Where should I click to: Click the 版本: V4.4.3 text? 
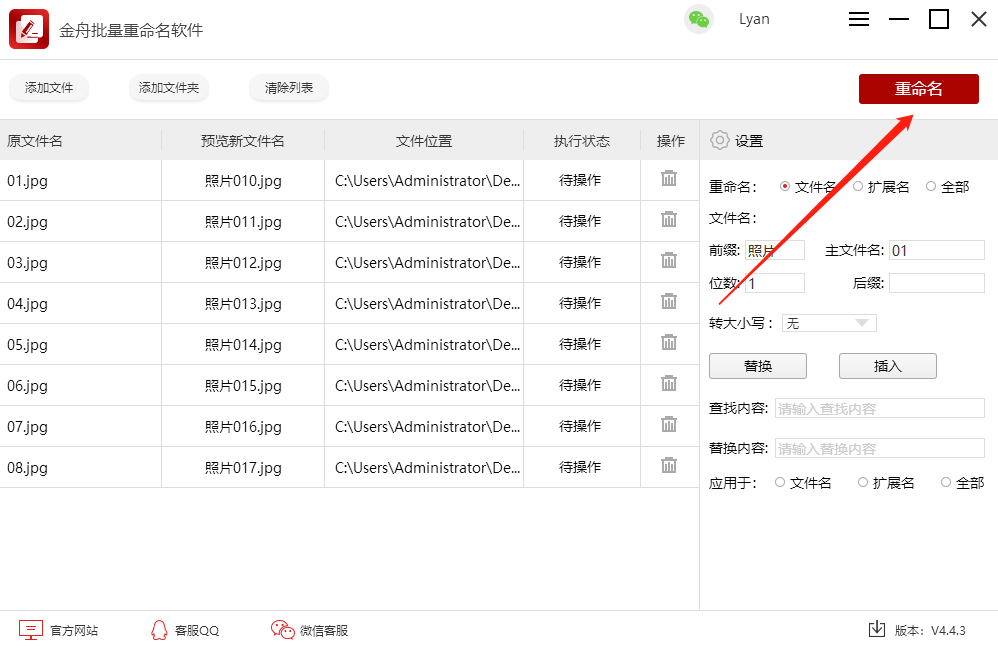930,631
